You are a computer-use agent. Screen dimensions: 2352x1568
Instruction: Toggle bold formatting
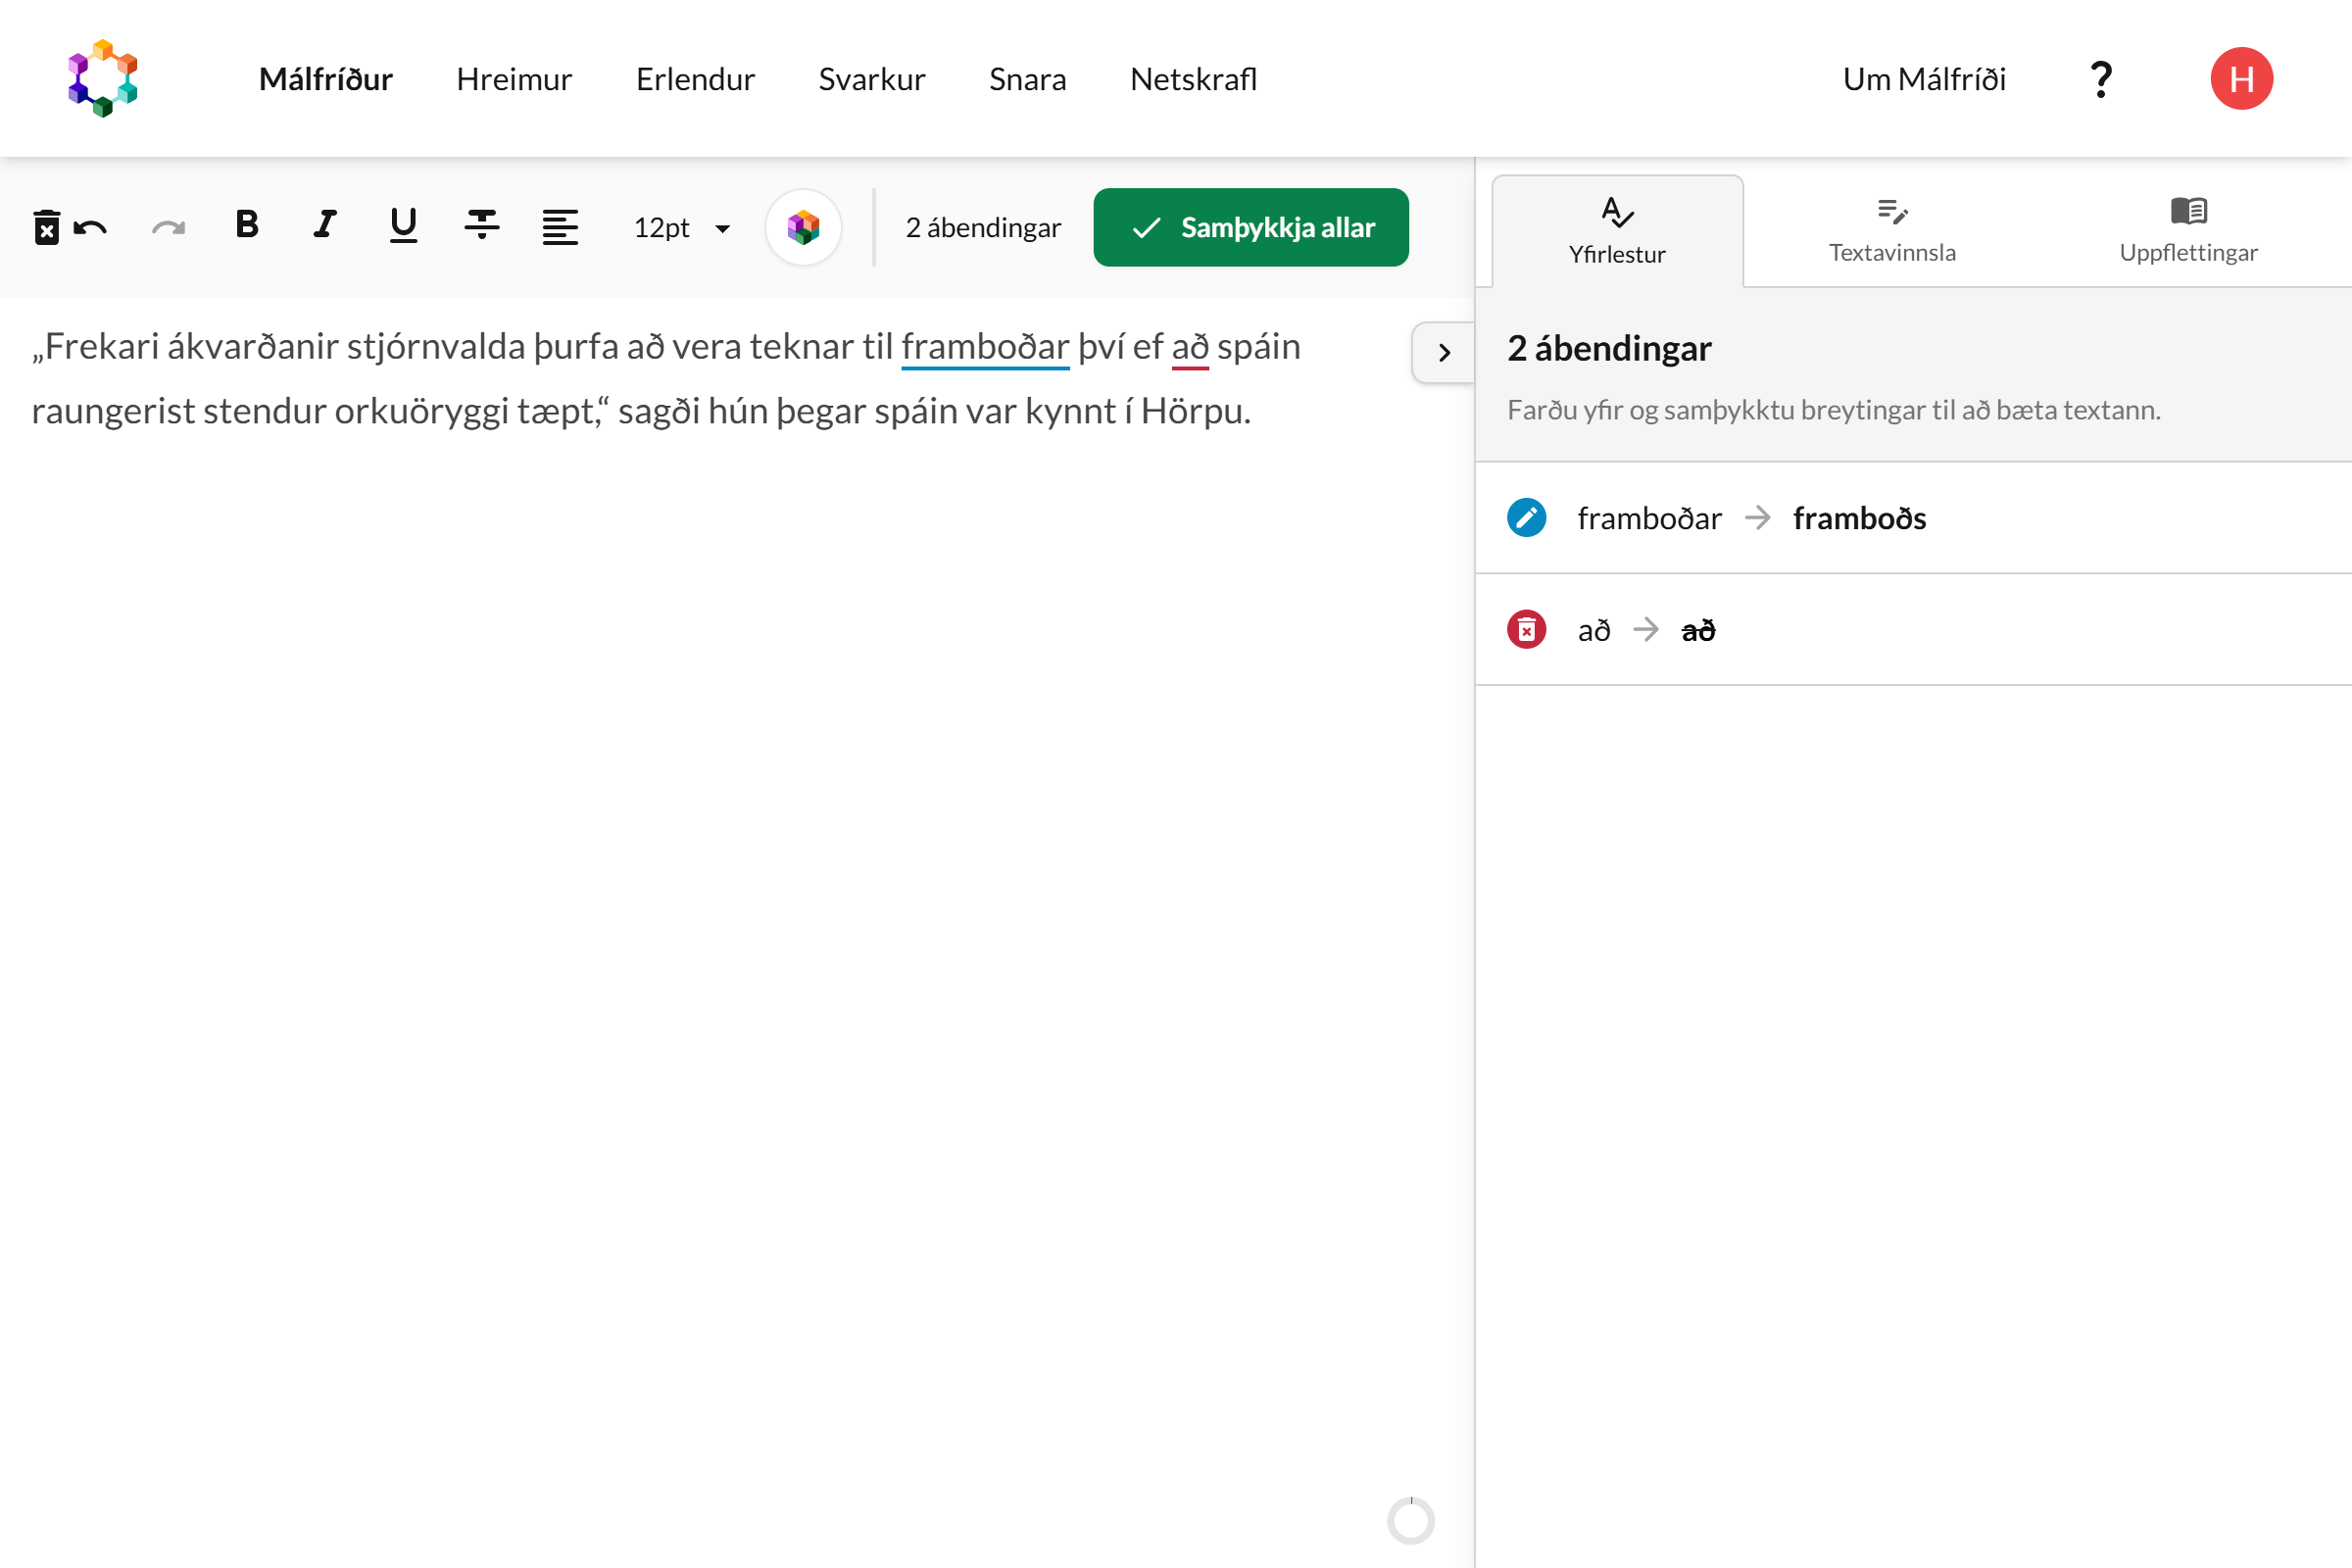click(247, 226)
